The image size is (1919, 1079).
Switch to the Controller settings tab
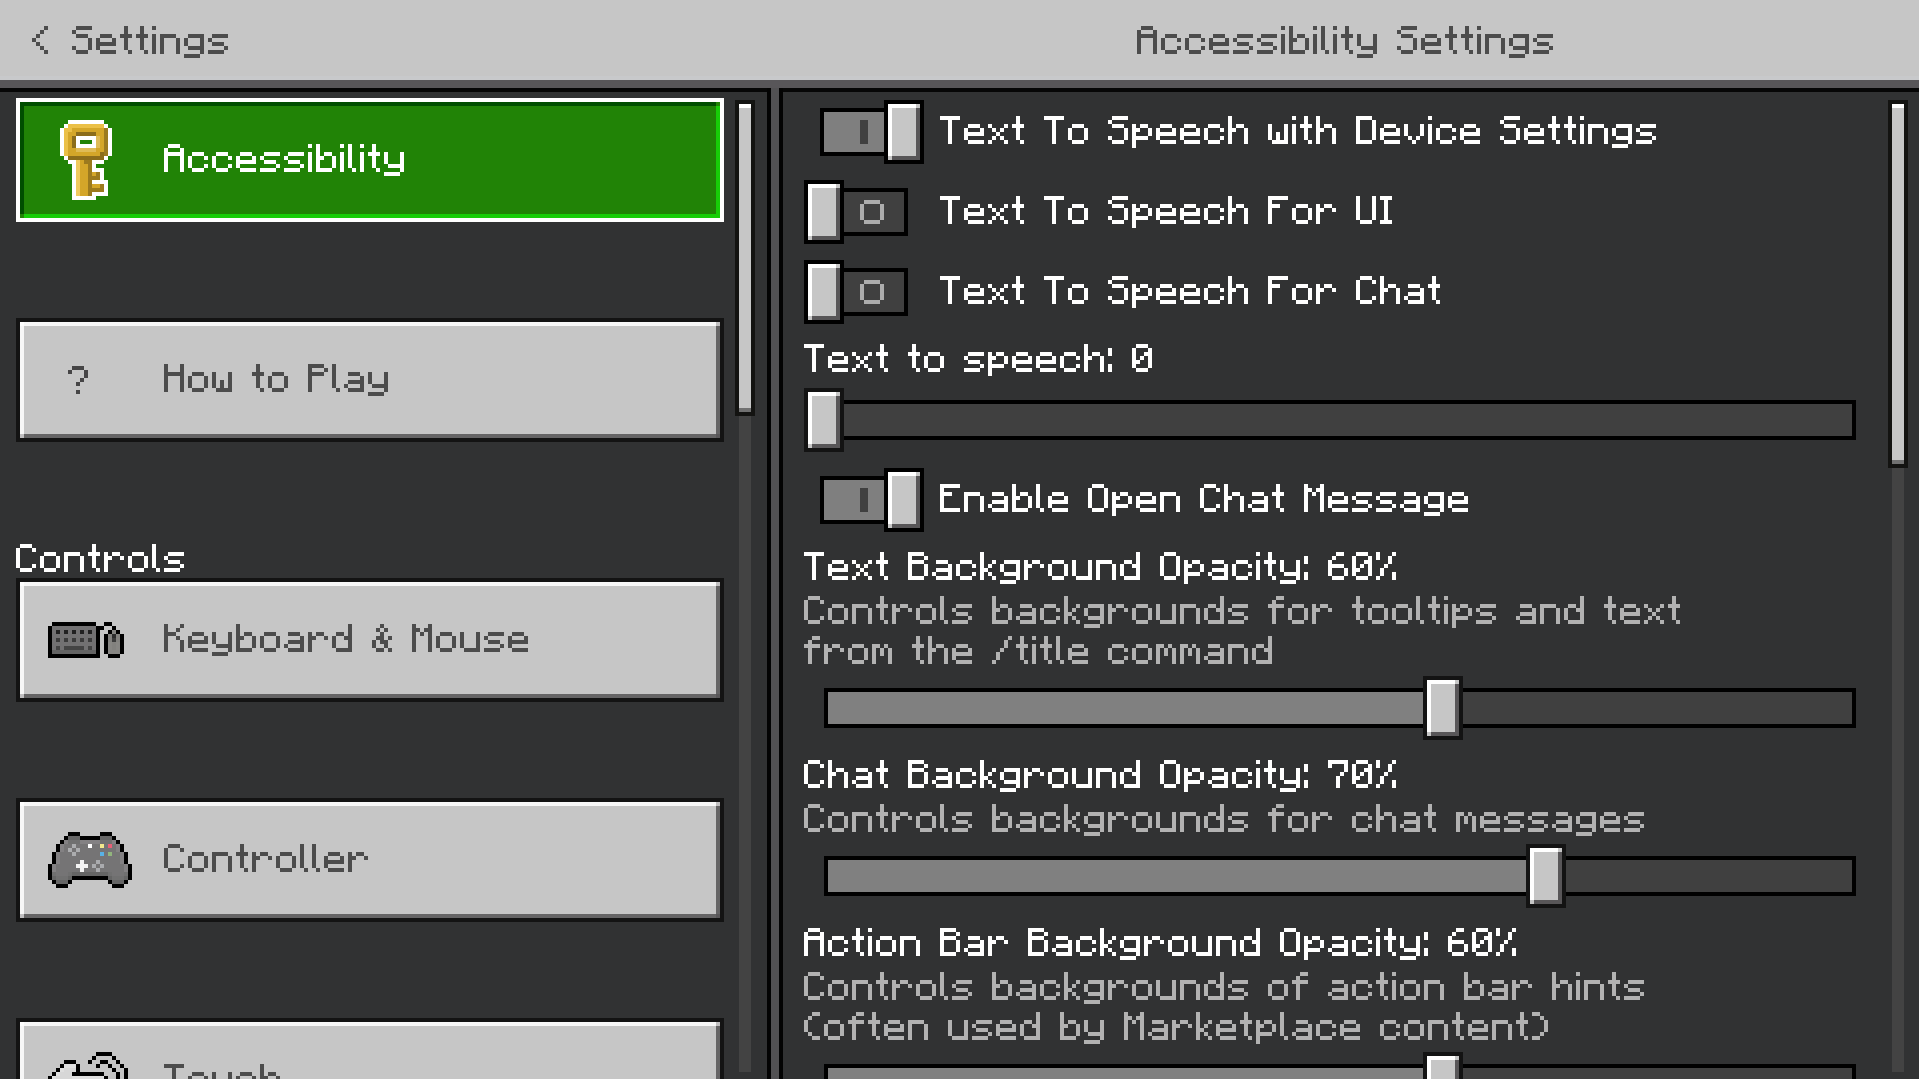370,859
